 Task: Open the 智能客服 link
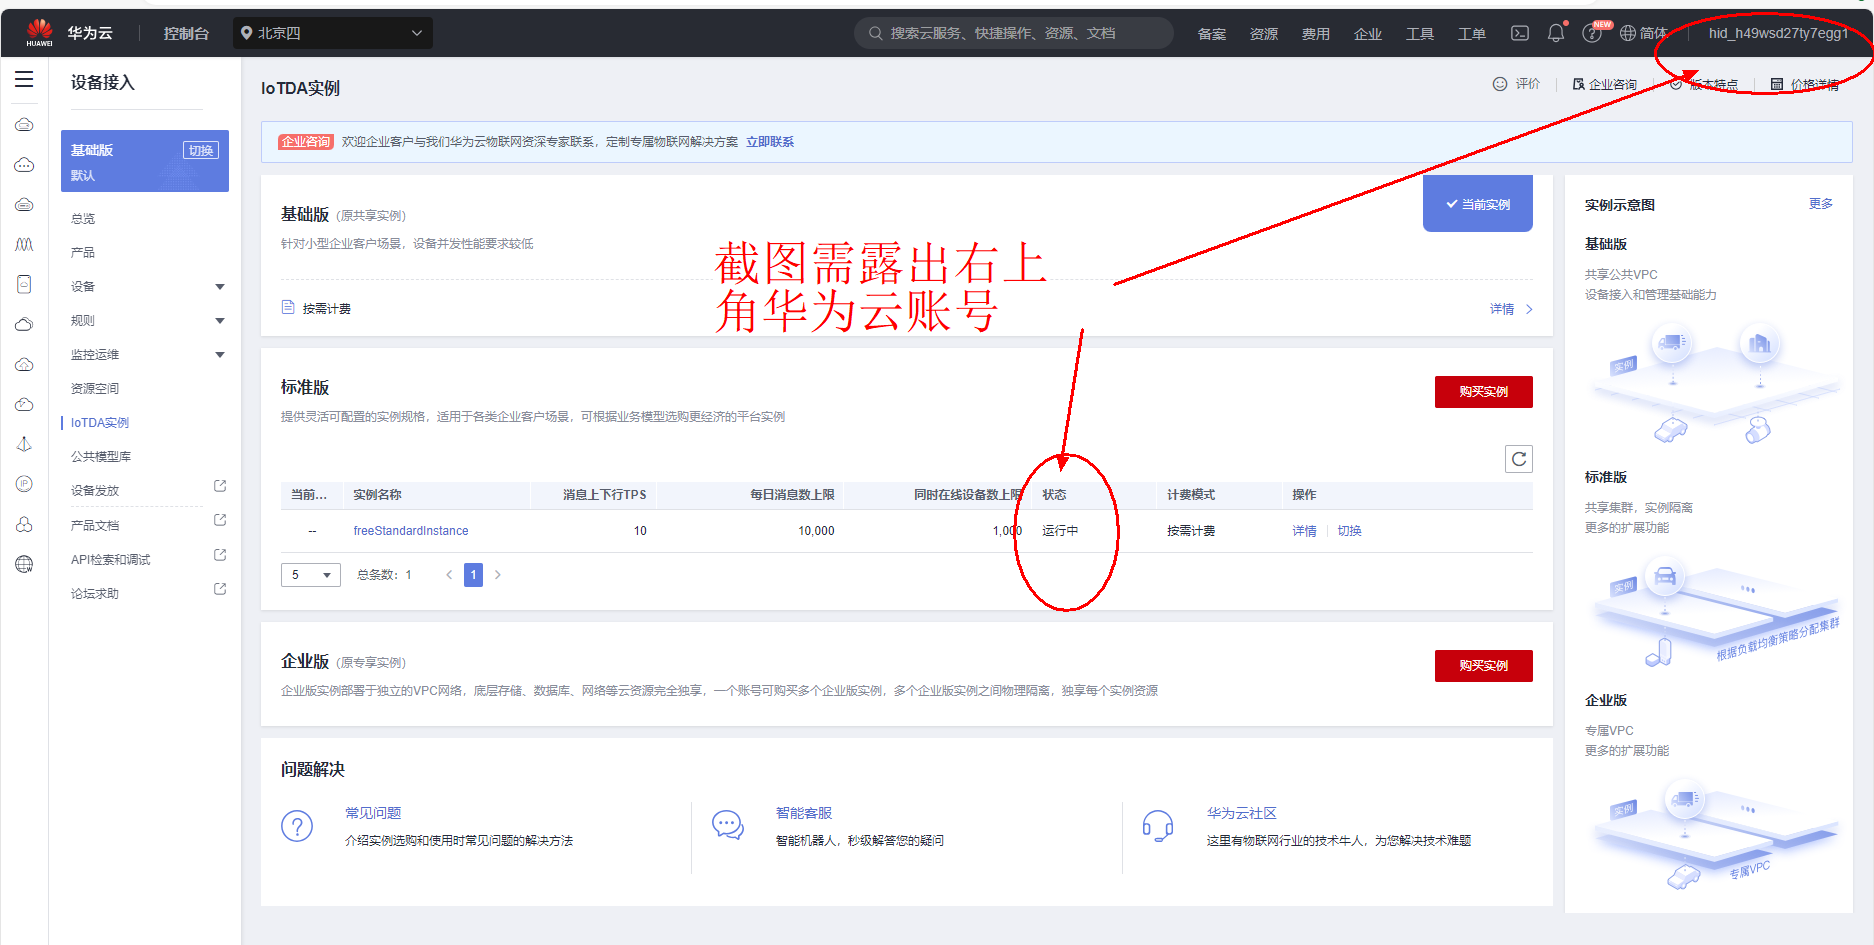(804, 813)
